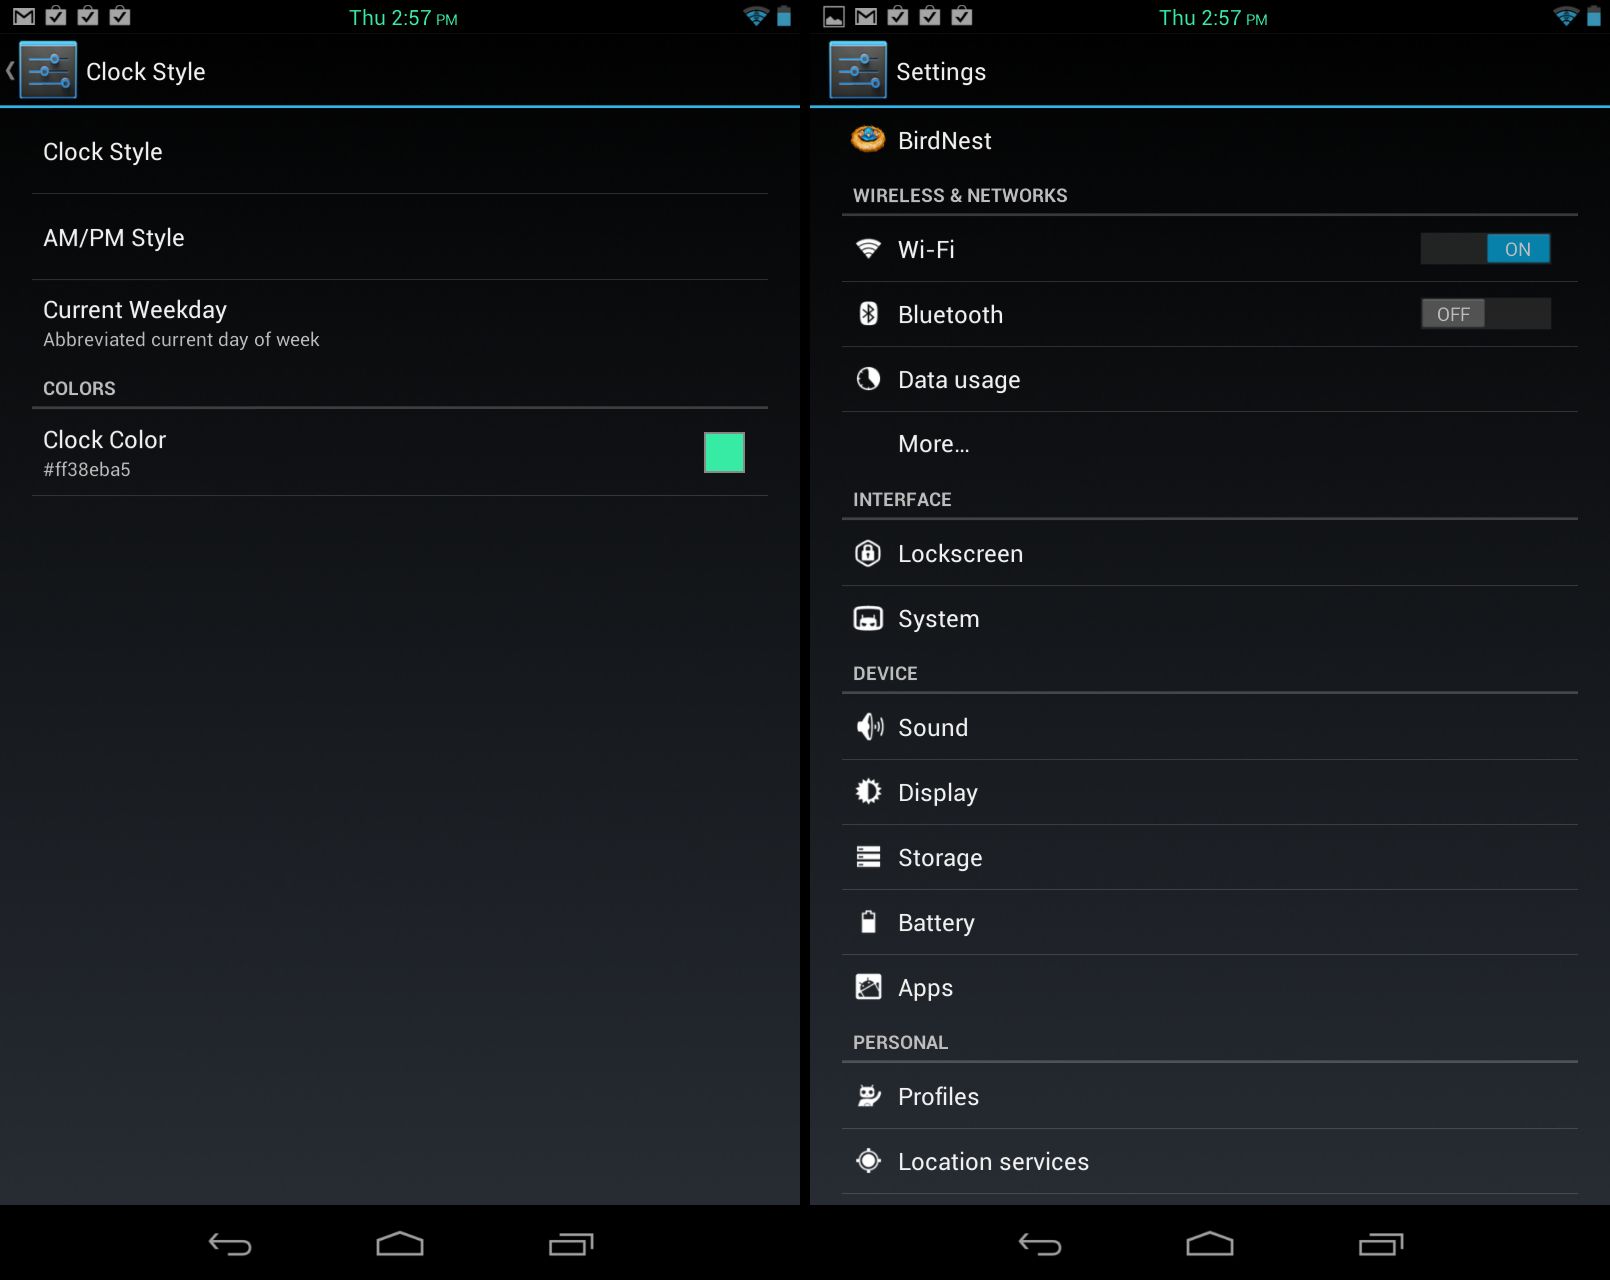Screen dimensions: 1610x1280
Task: Open the BirdNest bird icon
Action: (868, 139)
